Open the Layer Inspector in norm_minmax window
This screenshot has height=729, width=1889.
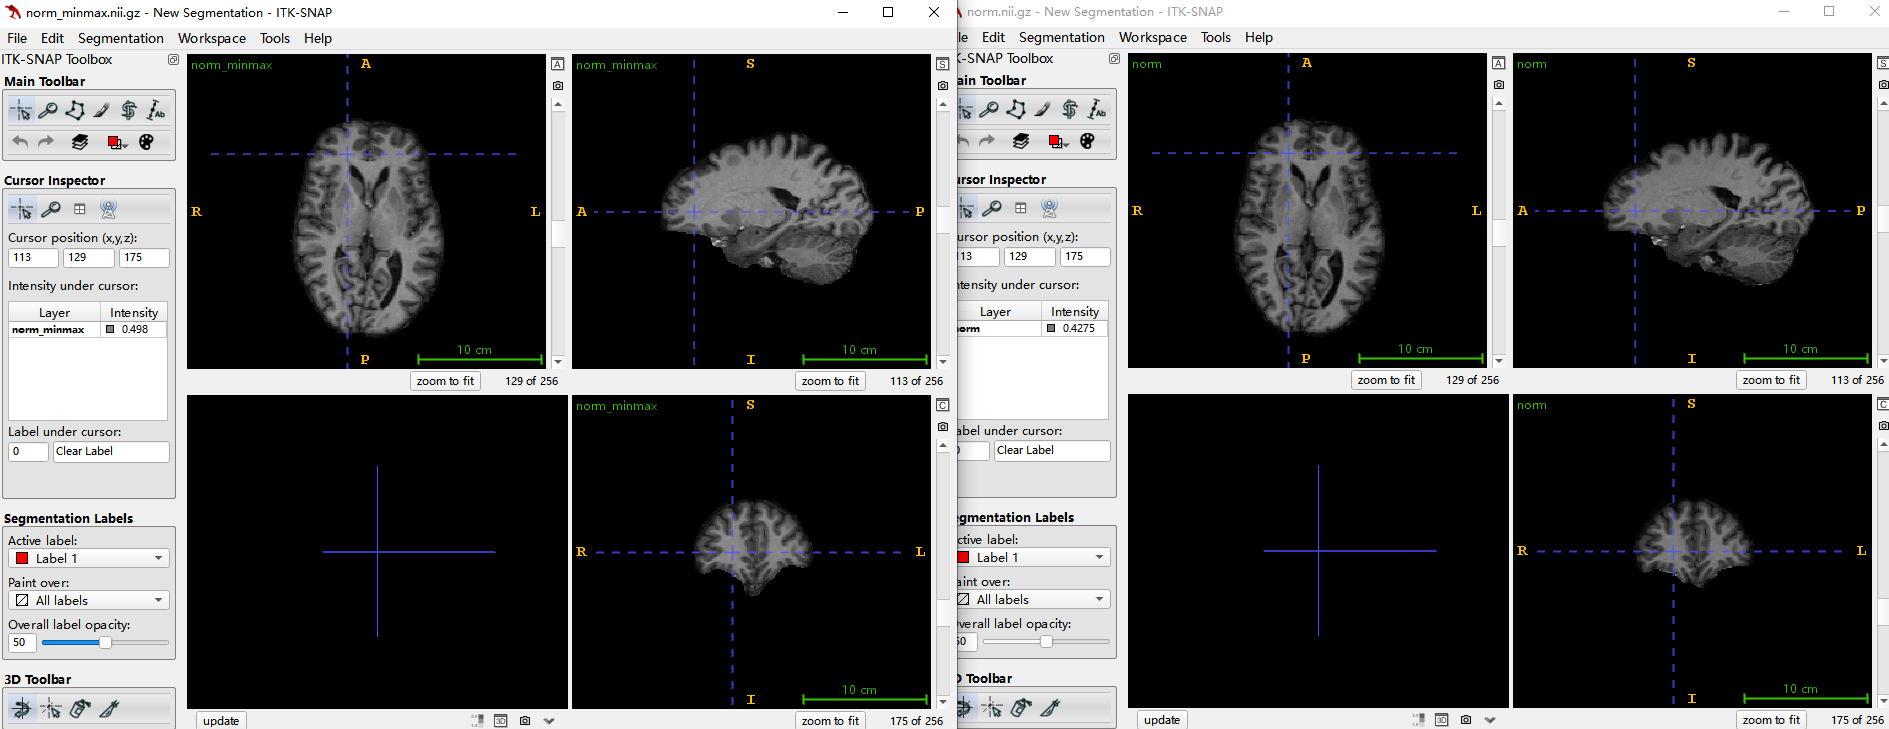point(80,142)
